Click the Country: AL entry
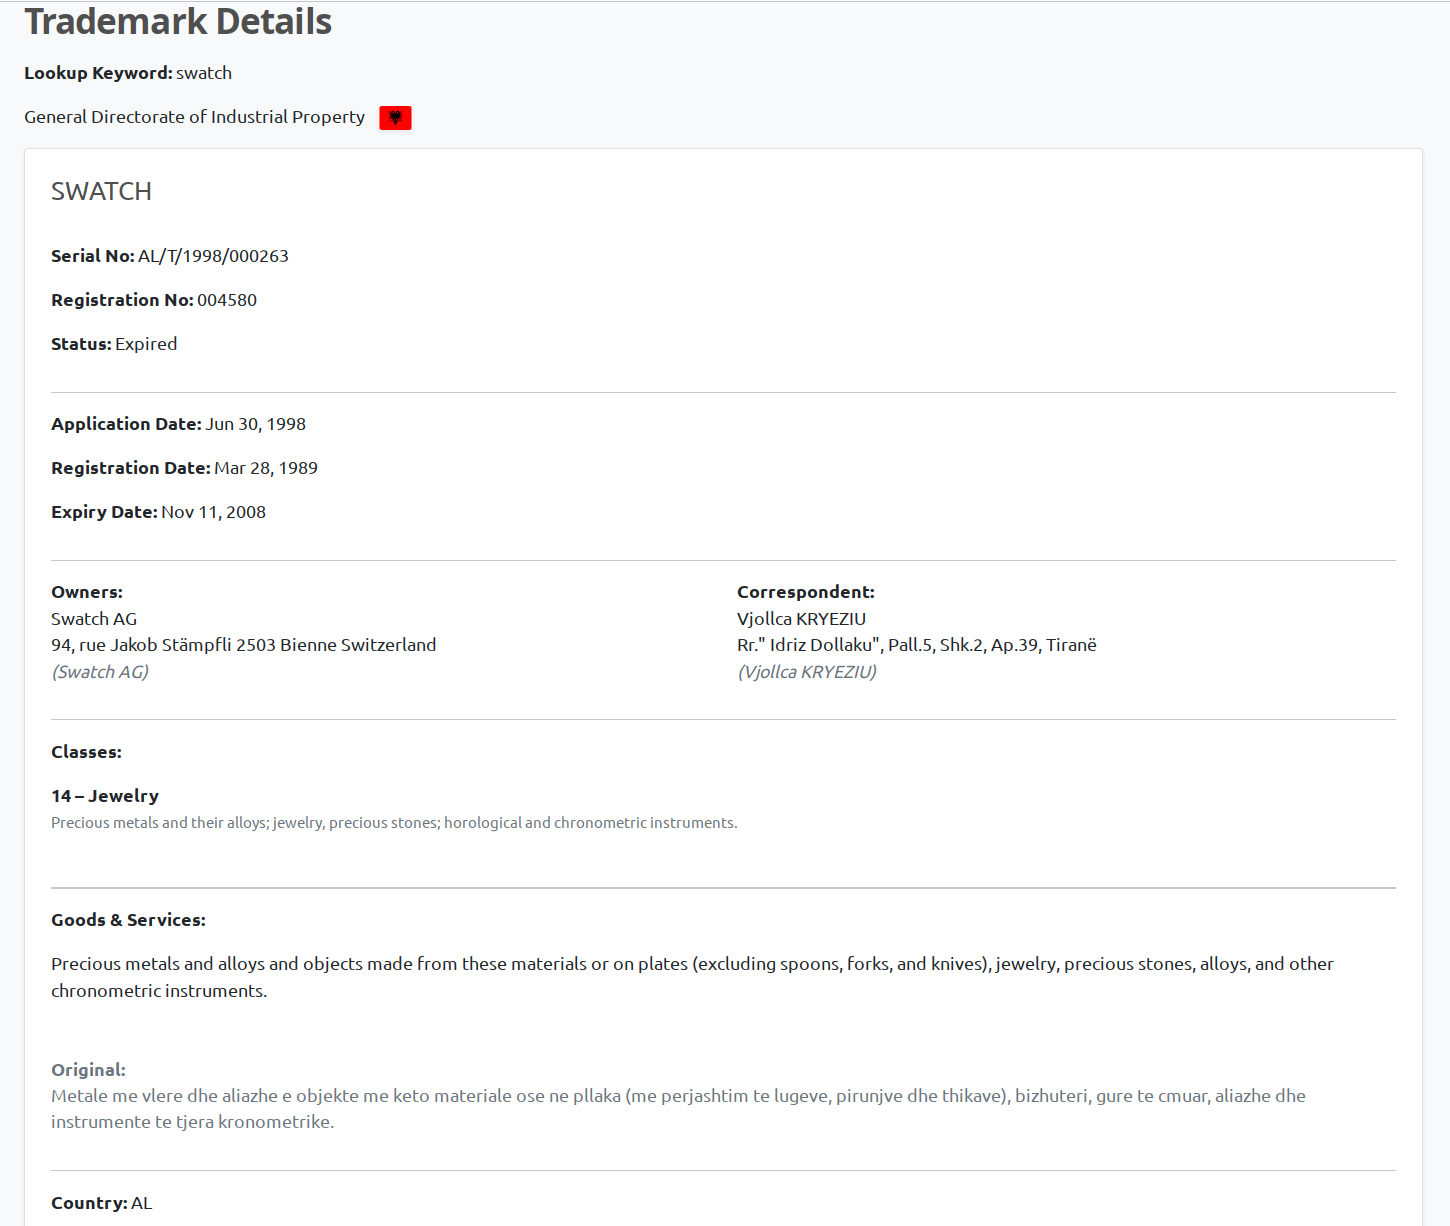 coord(102,1203)
